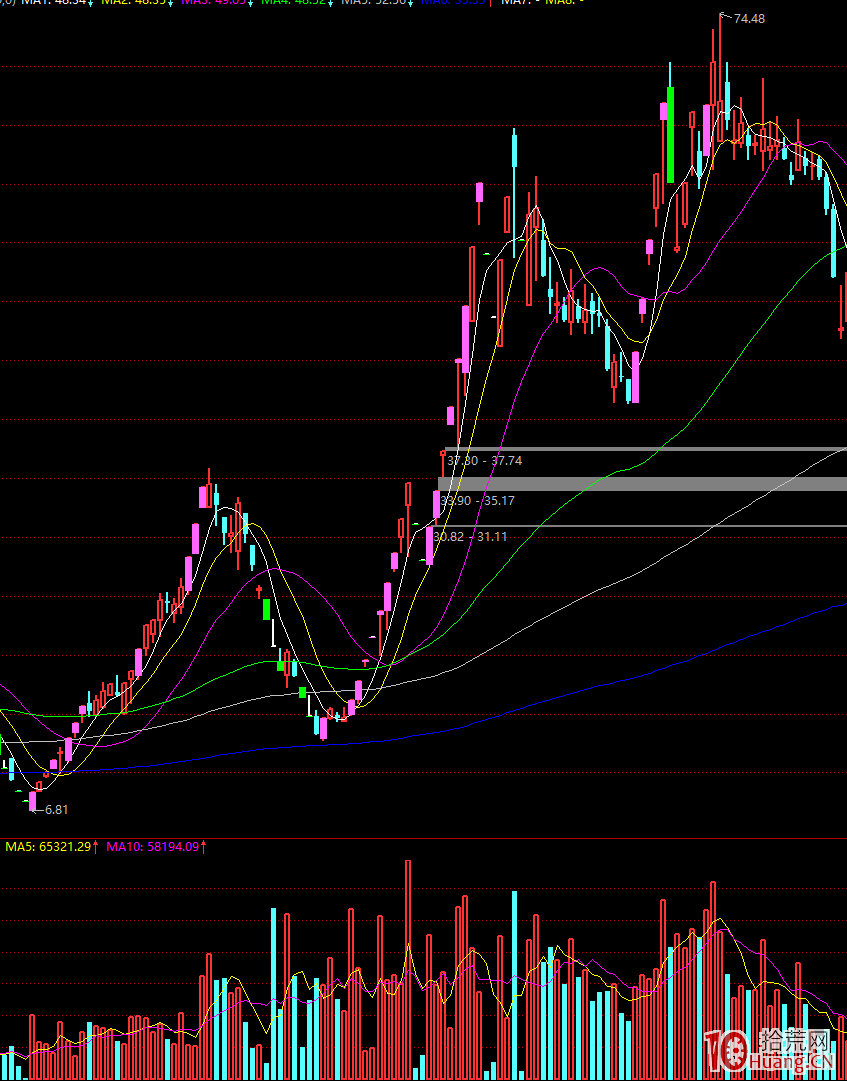Click the red candlestick marked 74.48
This screenshot has height=1081, width=847.
tap(720, 76)
